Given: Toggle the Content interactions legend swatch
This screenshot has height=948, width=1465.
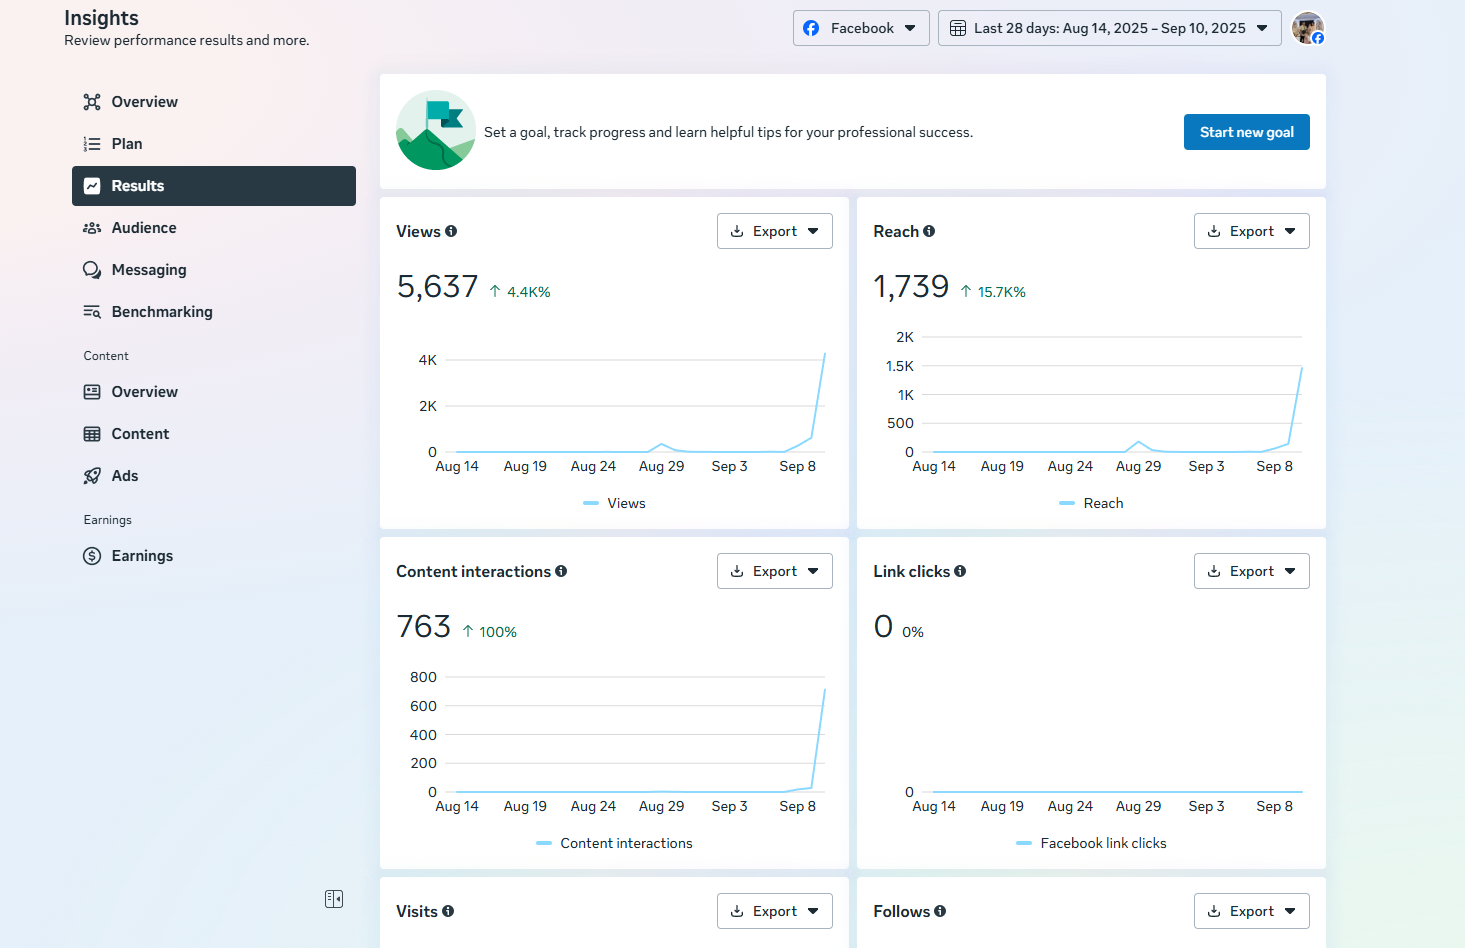Looking at the screenshot, I should 544,843.
